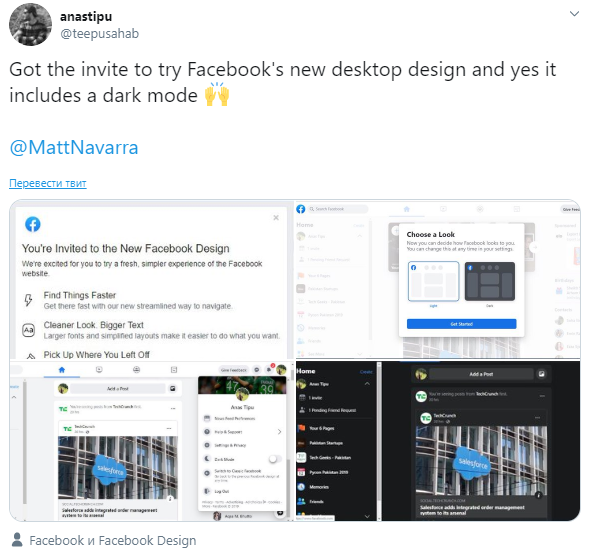Close the New Facebook Design invite dialog

(x=276, y=218)
